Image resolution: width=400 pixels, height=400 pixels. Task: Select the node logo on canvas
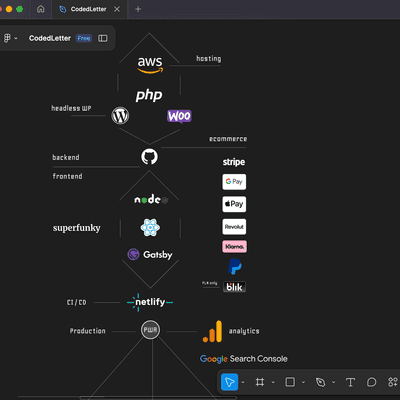pyautogui.click(x=151, y=200)
